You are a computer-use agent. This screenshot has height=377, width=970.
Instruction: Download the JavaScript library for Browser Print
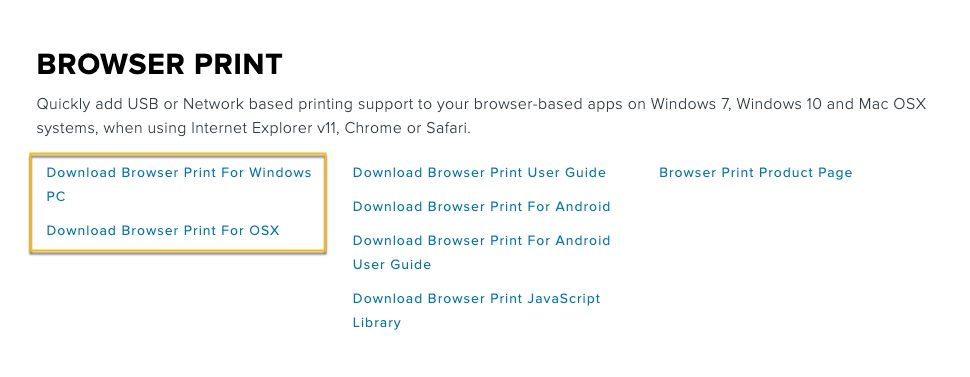(476, 310)
